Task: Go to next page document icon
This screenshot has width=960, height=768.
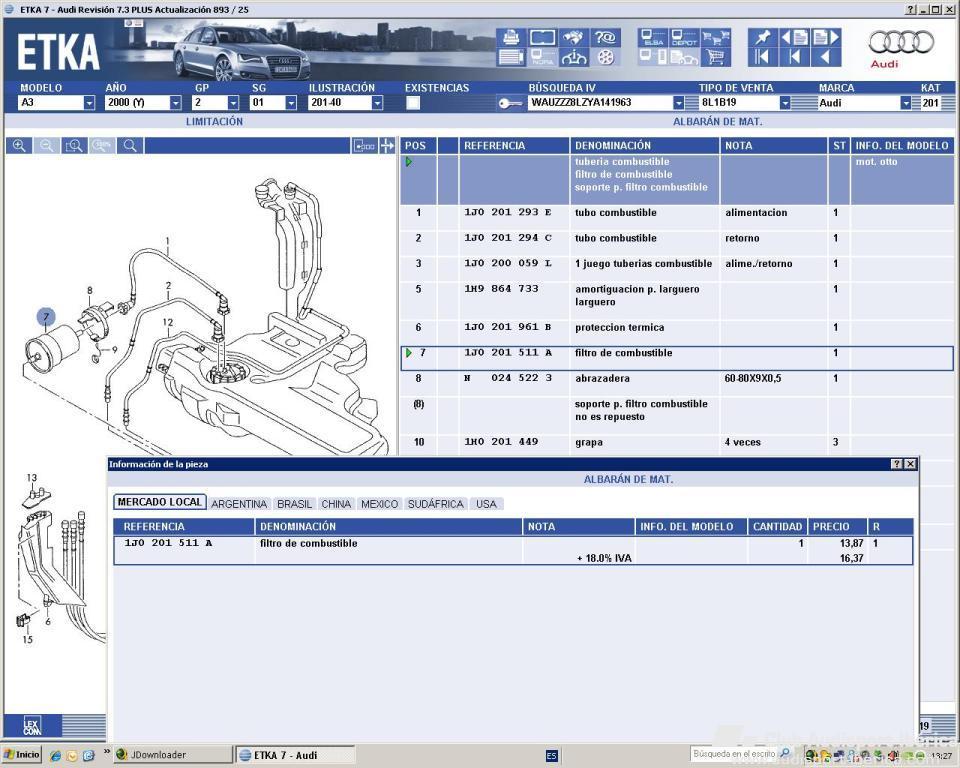Action: pos(825,37)
